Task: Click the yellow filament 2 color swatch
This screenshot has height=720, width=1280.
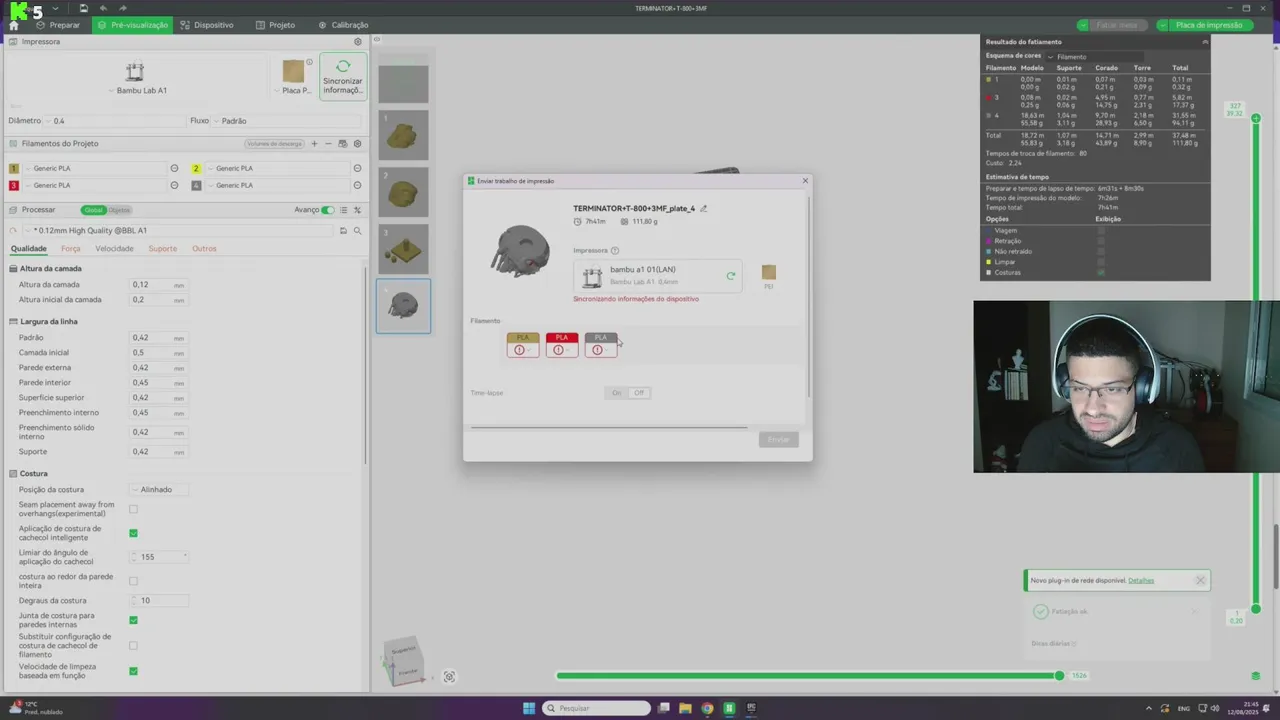Action: tap(196, 168)
